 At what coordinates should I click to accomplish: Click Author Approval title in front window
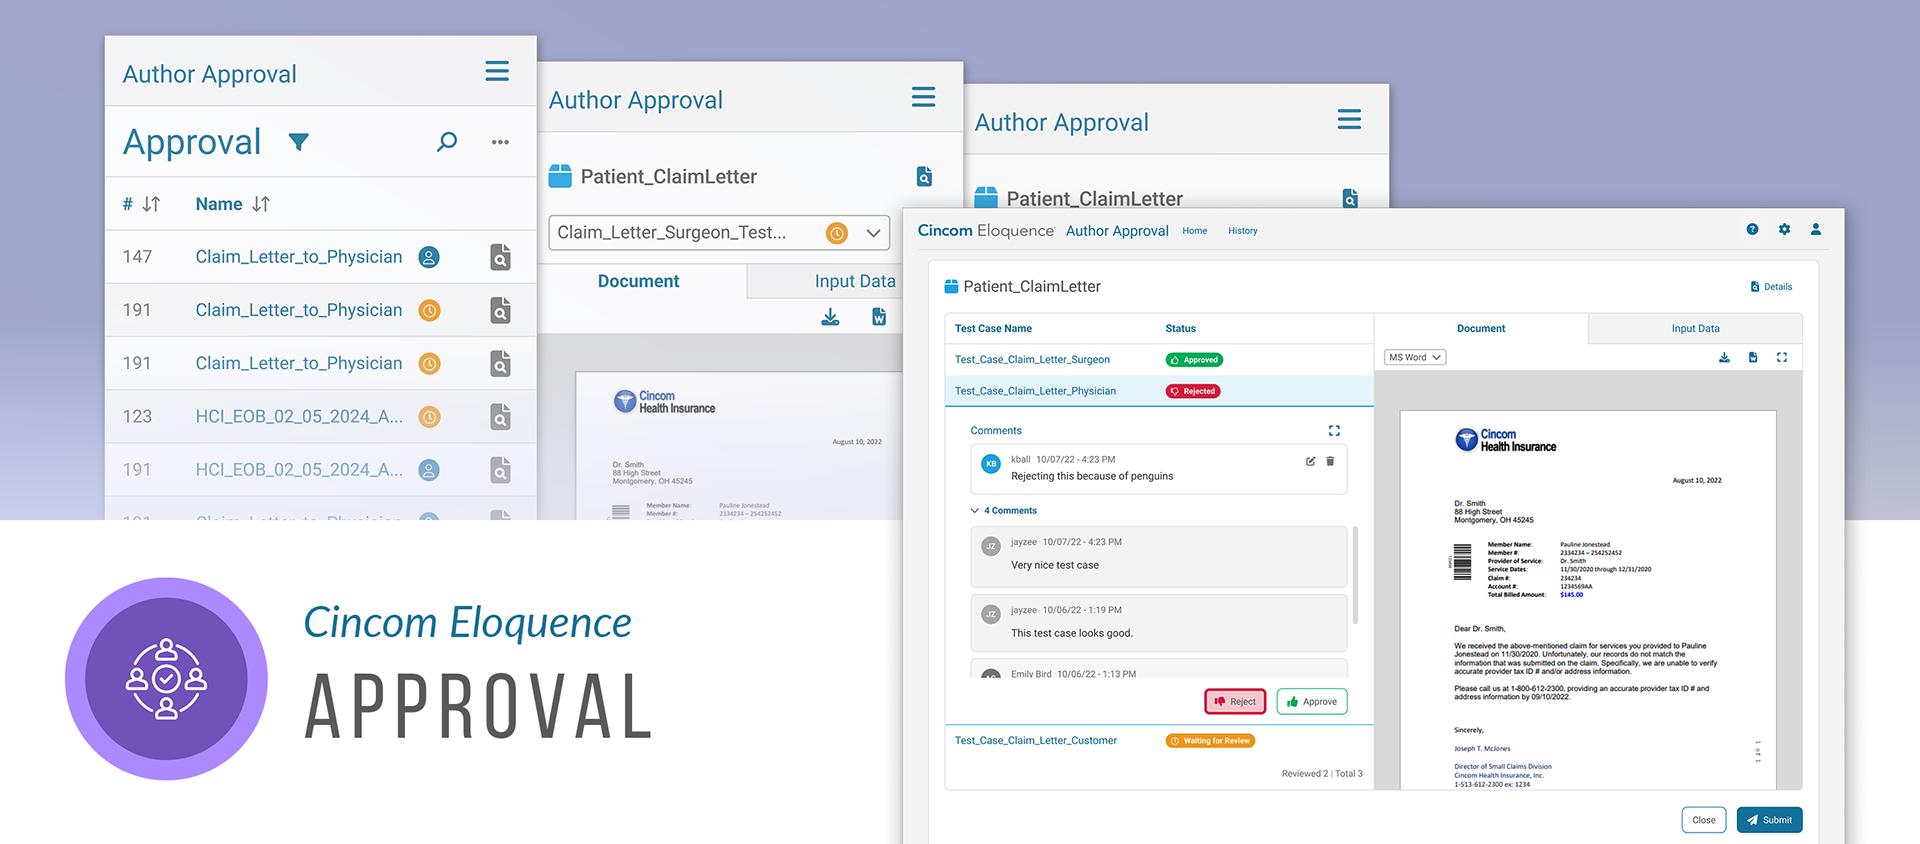point(1117,231)
